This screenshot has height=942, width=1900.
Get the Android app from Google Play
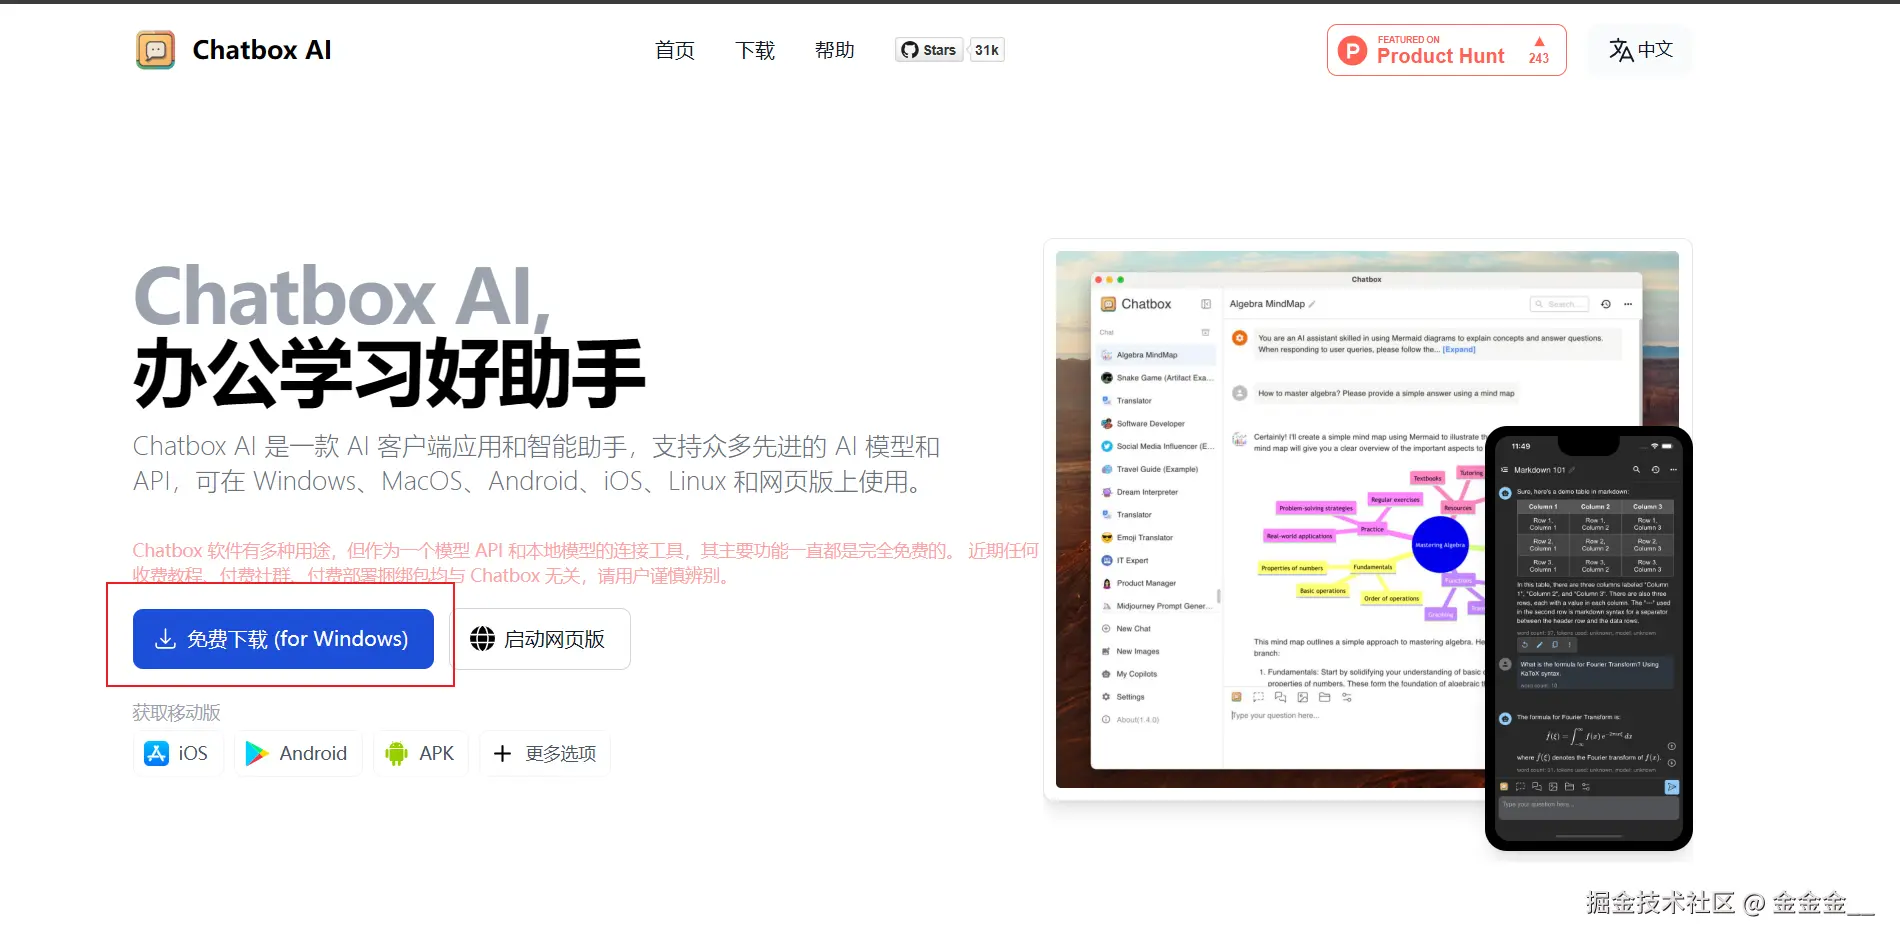tap(298, 753)
